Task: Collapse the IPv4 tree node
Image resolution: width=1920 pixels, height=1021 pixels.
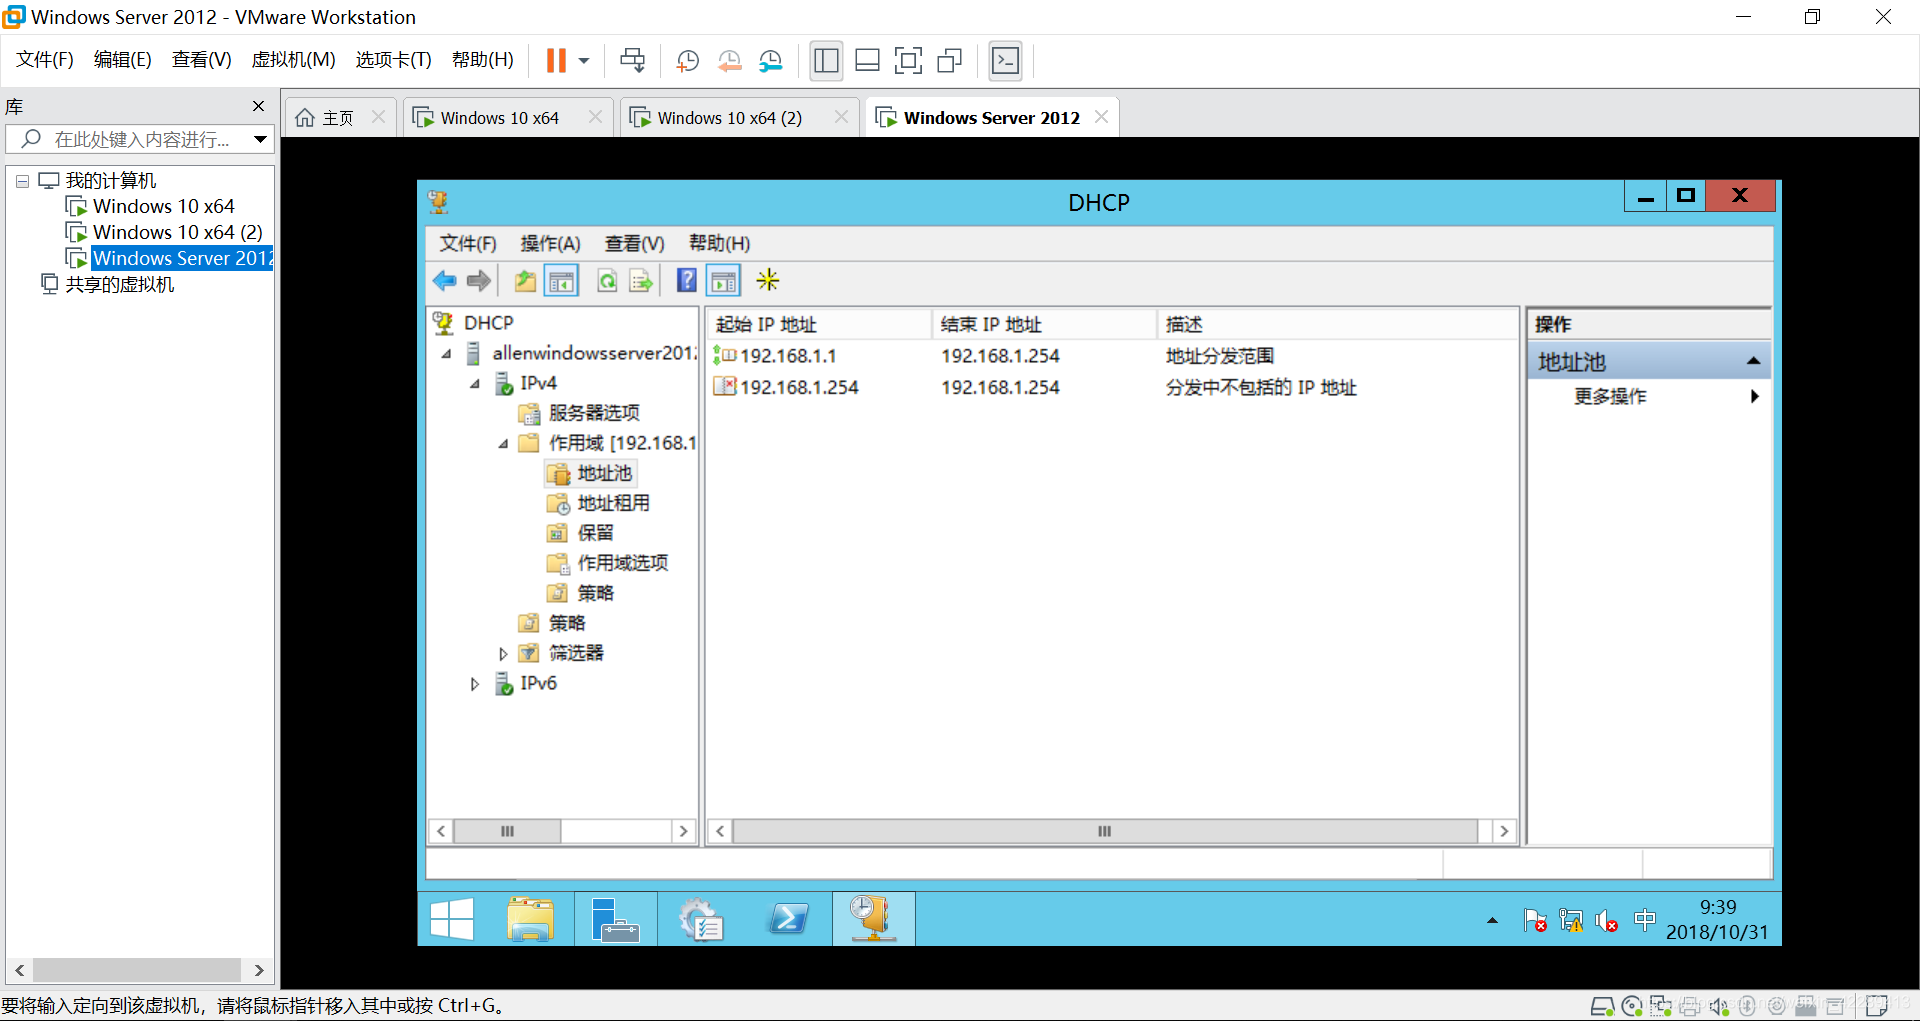Action: coord(475,384)
